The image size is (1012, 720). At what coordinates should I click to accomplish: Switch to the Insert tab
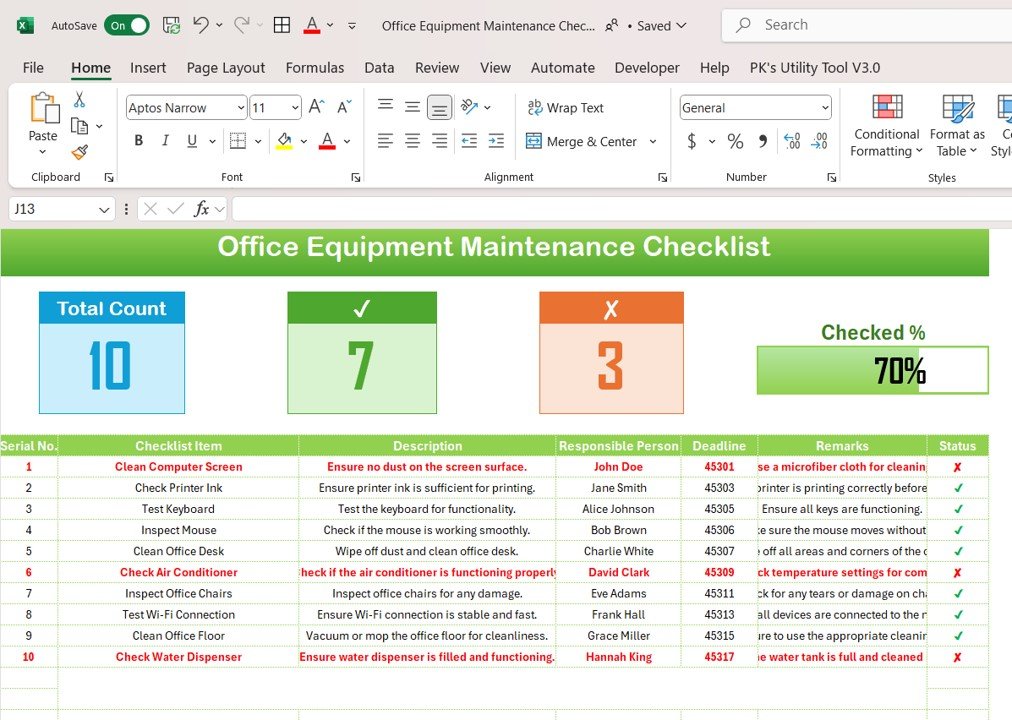(x=148, y=68)
